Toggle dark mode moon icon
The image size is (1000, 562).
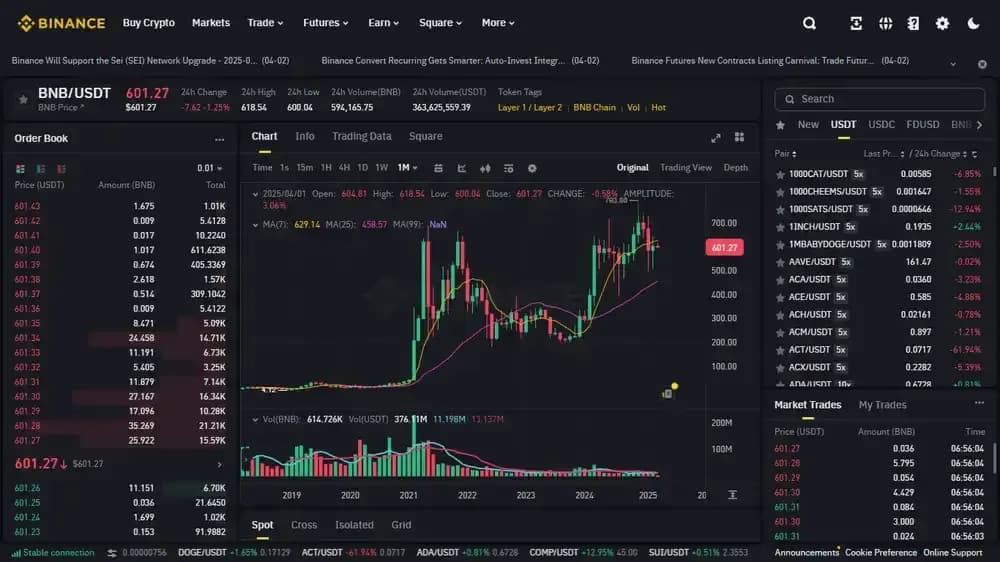click(973, 23)
